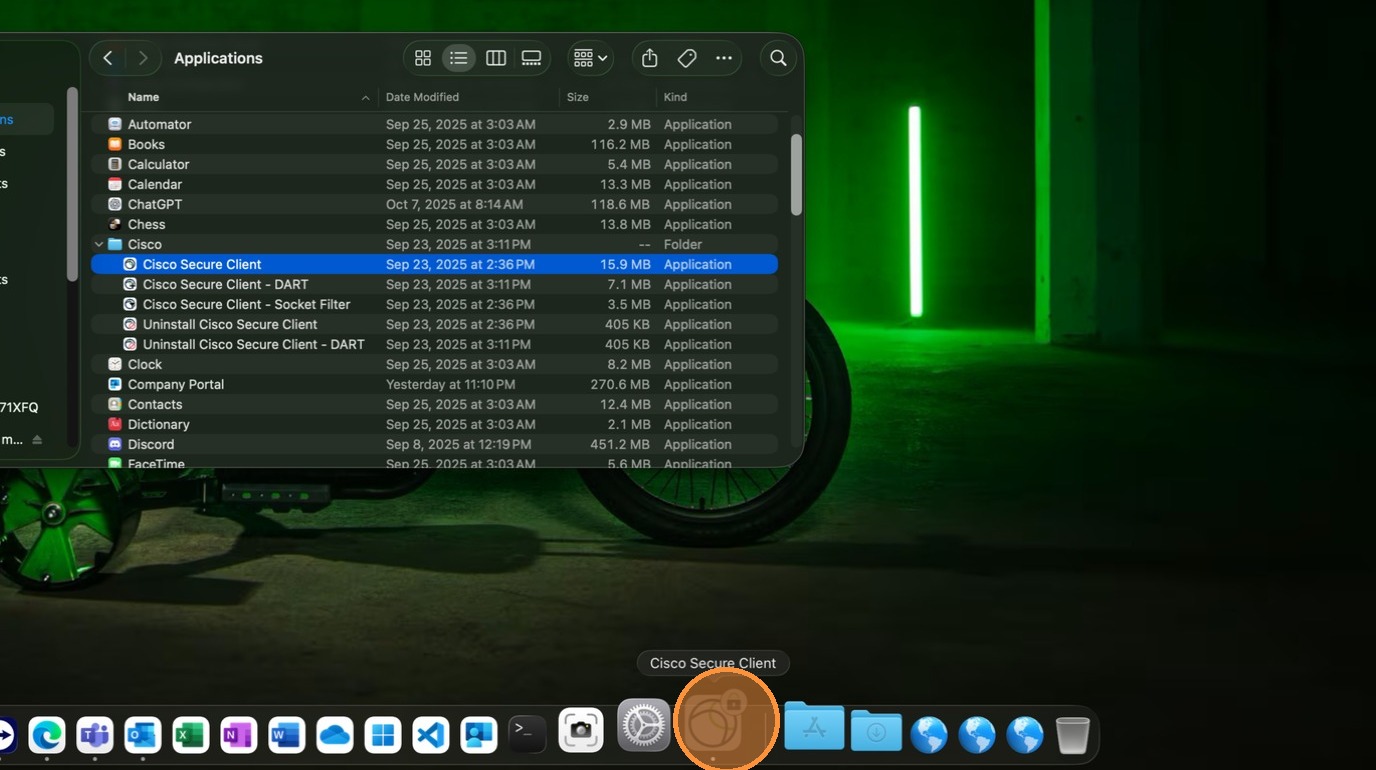Select "Uninstall Cisco Secure Client" name
Viewport: 1376px width, 770px height.
230,324
